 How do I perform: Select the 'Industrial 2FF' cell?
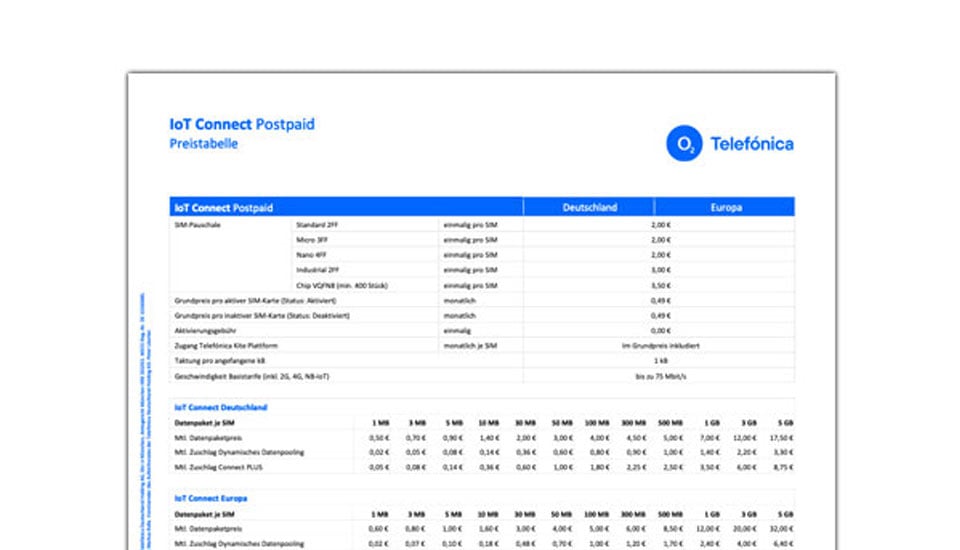click(318, 269)
